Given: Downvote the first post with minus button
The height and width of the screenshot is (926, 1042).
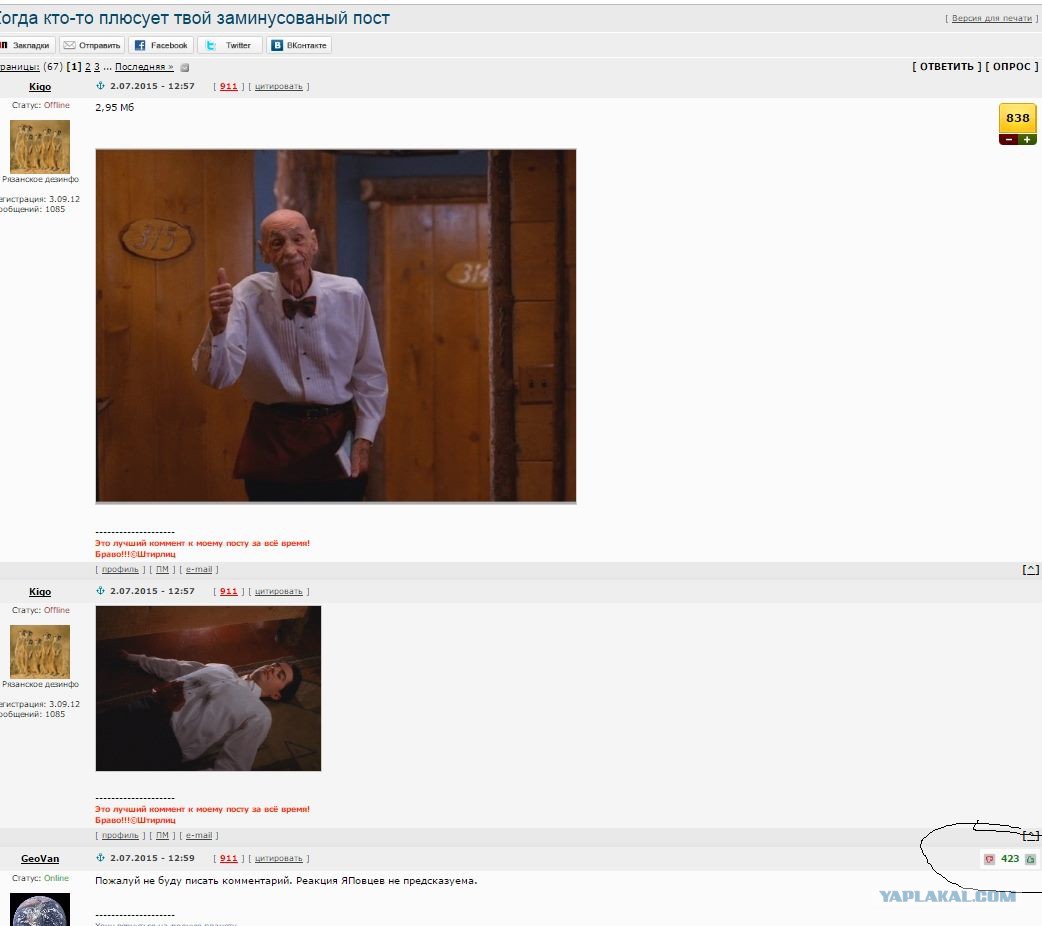Looking at the screenshot, I should click(x=1008, y=140).
